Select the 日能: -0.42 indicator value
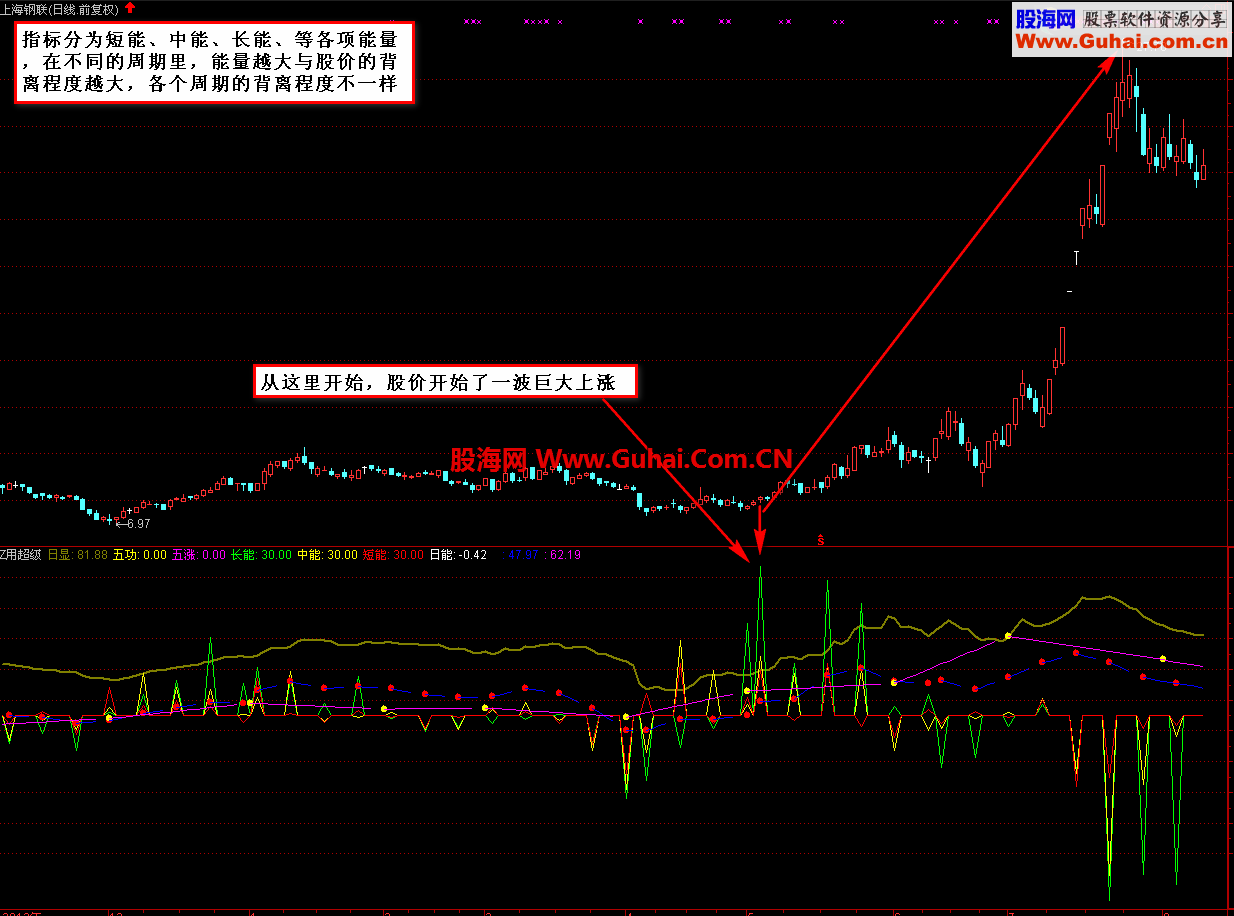The width and height of the screenshot is (1234, 916). [458, 554]
